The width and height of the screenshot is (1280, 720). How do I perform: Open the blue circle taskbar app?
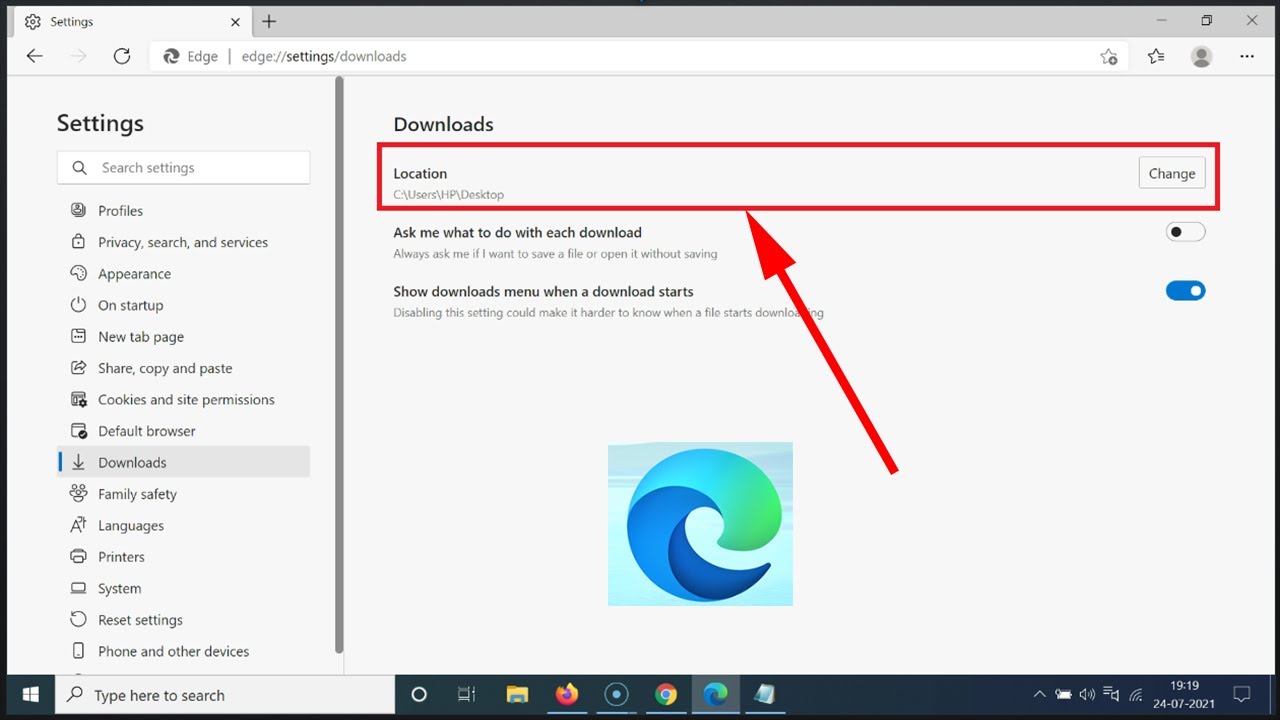point(616,695)
